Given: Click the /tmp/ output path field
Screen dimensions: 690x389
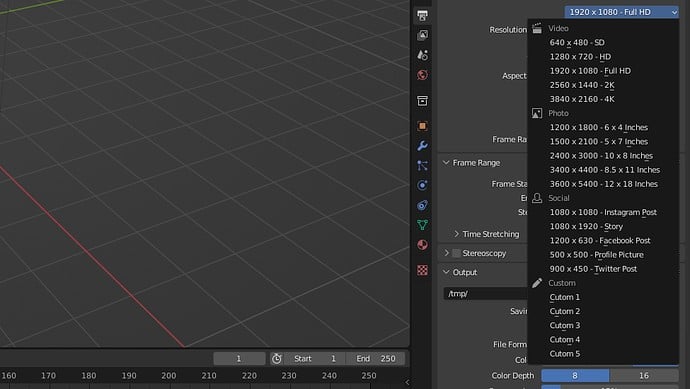Looking at the screenshot, I should click(x=485, y=294).
